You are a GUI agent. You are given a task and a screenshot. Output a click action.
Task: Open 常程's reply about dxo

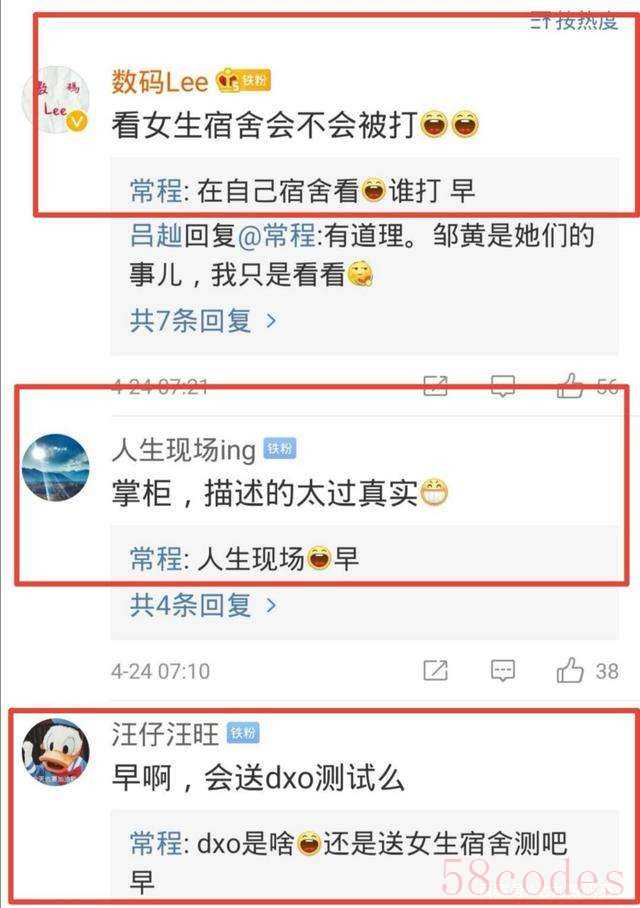tap(348, 862)
